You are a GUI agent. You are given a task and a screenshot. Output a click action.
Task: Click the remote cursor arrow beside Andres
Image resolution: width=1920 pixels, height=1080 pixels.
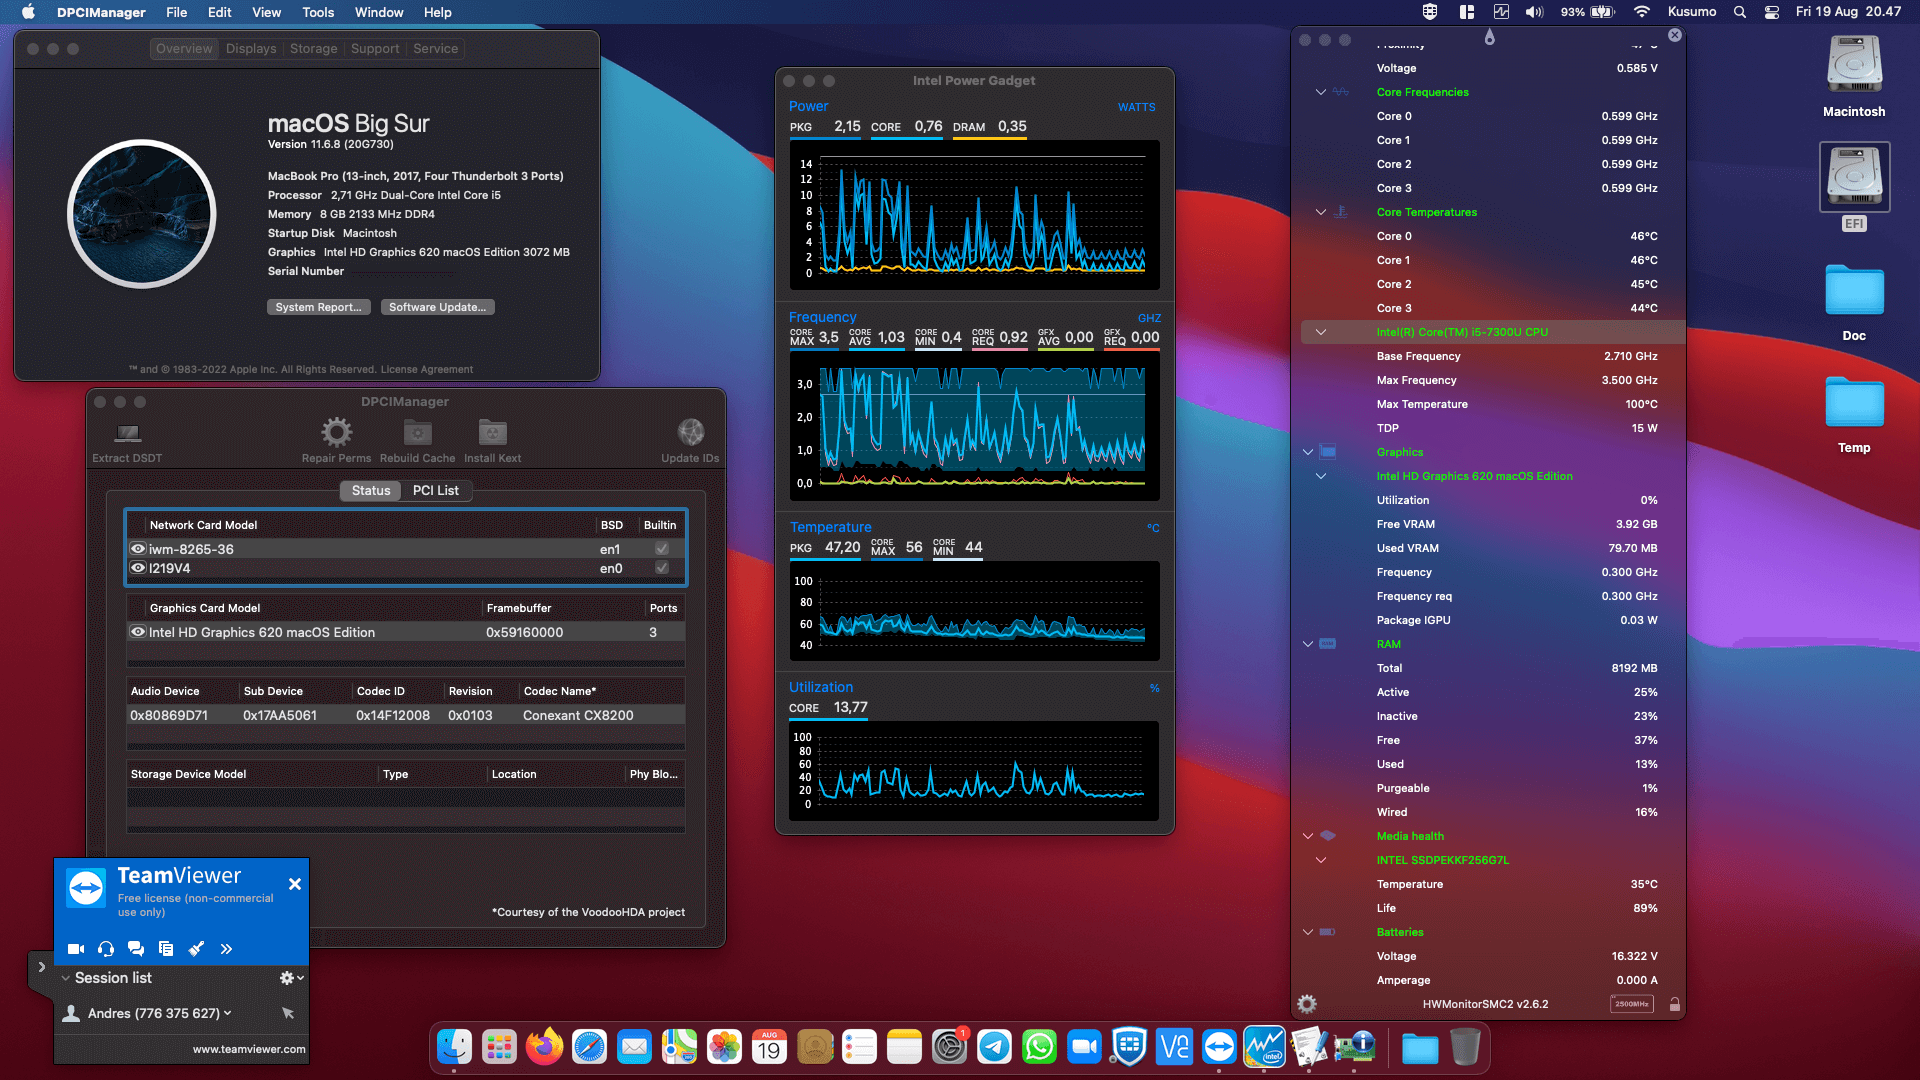pos(288,1013)
